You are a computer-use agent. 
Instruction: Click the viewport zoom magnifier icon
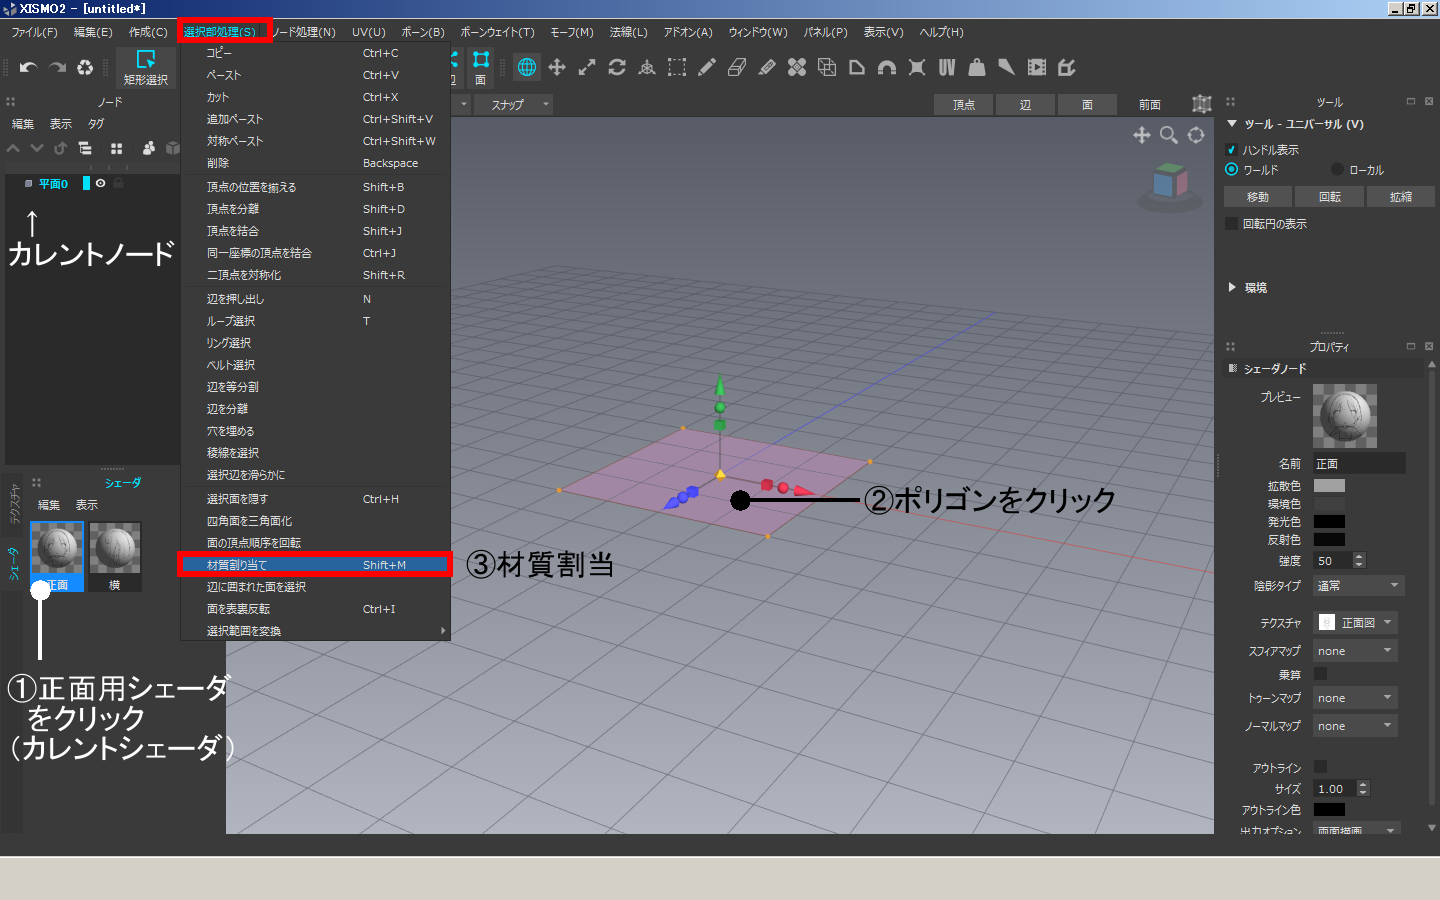(1169, 135)
